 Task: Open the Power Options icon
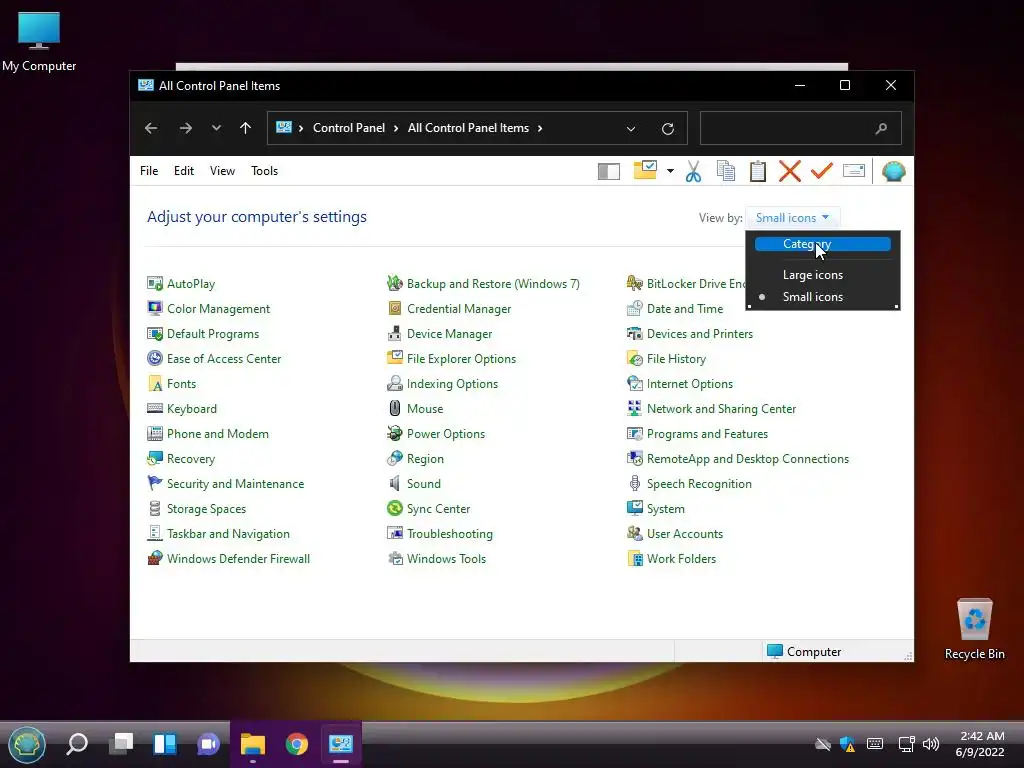tap(394, 434)
